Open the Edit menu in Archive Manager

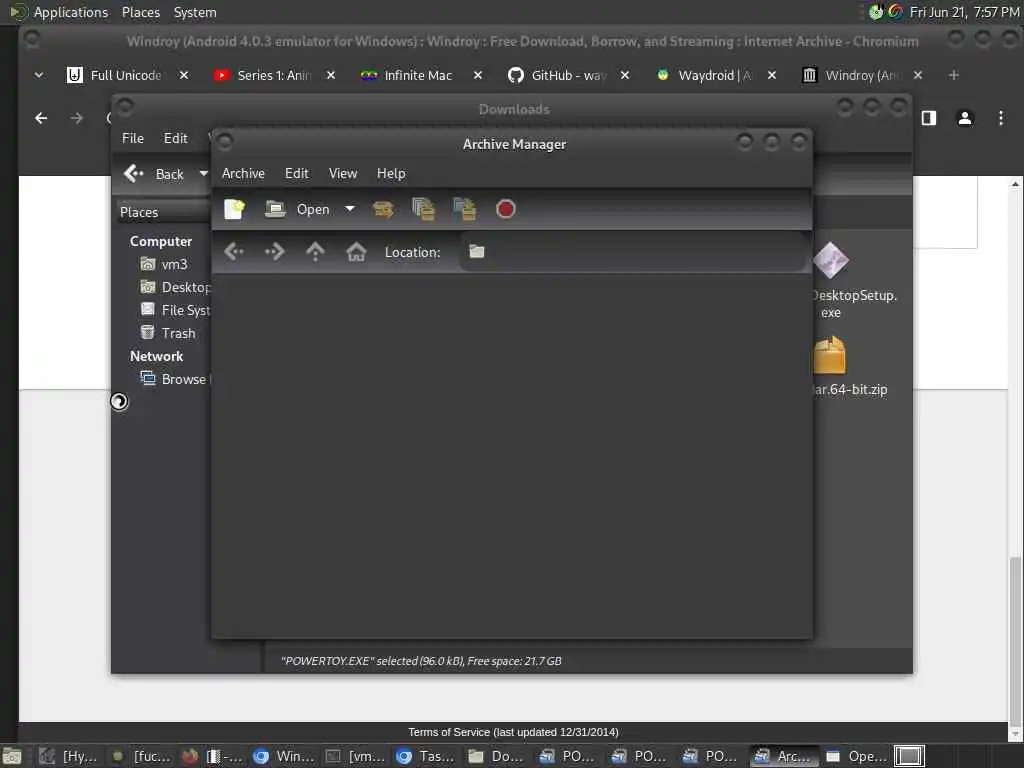click(x=296, y=173)
